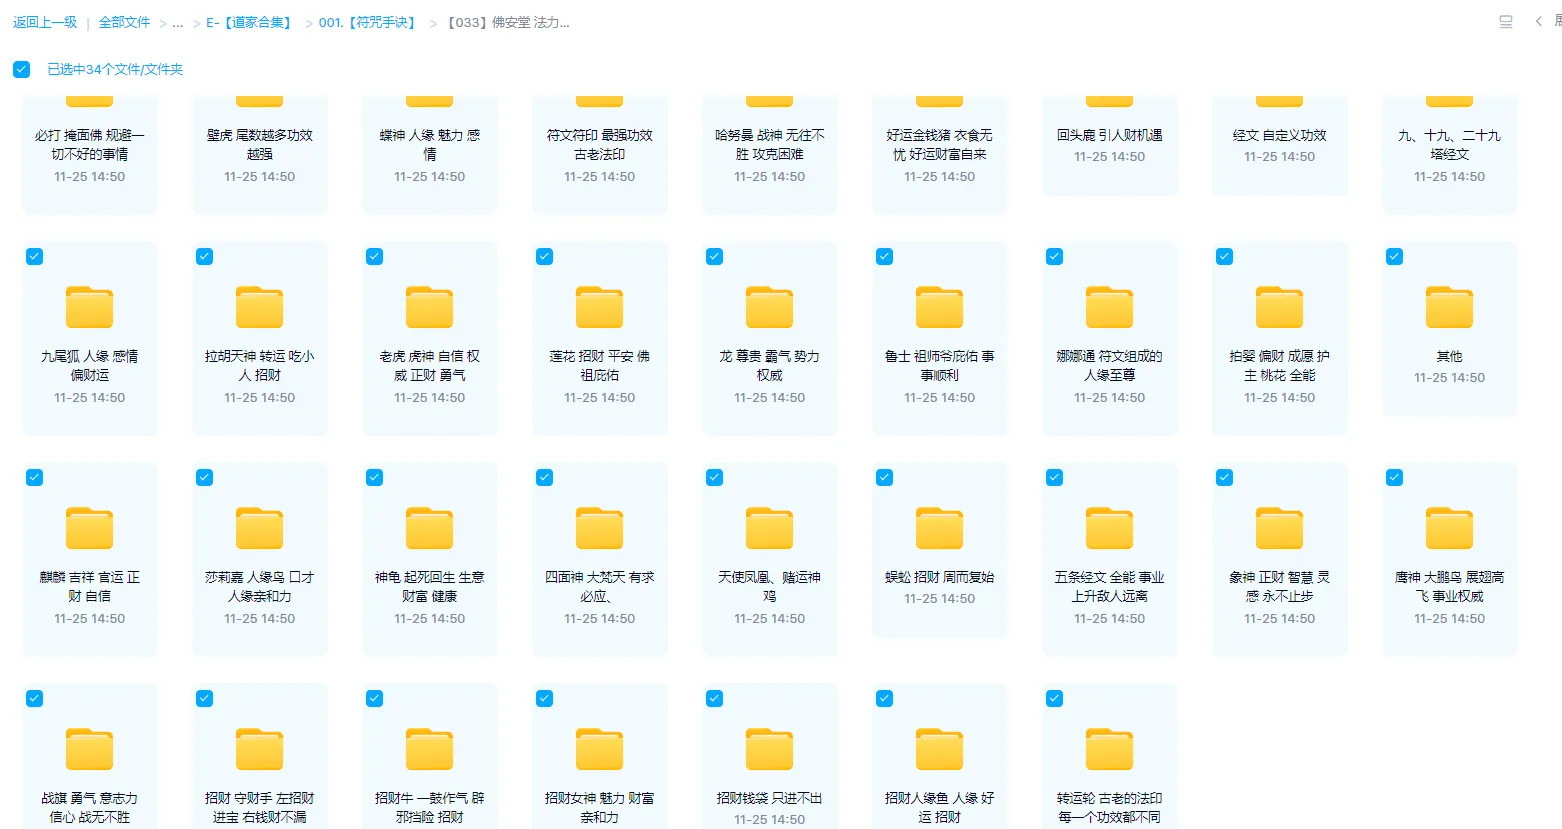1562x829 pixels.
Task: Uncheck the 其他 folder checkbox
Action: (1394, 256)
